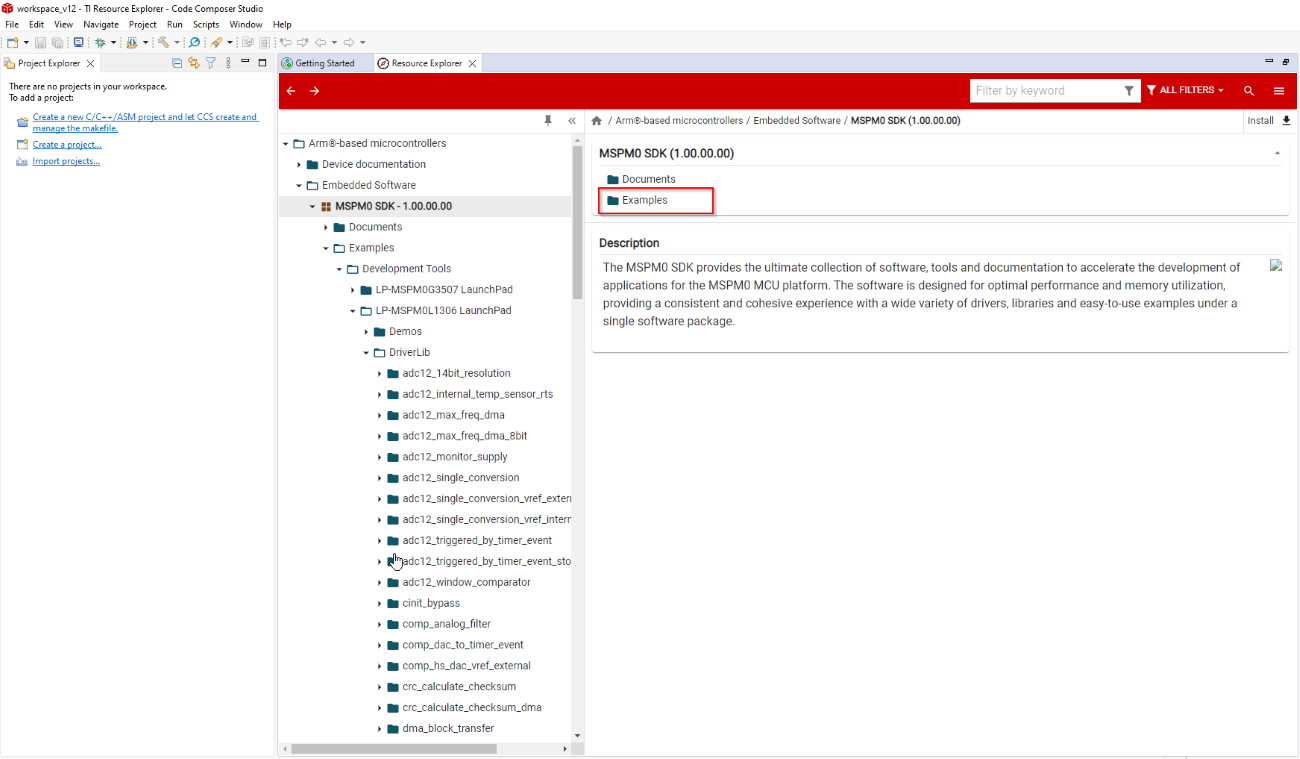Image resolution: width=1300 pixels, height=759 pixels.
Task: Open the hamburger menu in Resource Explorer
Action: [1279, 91]
